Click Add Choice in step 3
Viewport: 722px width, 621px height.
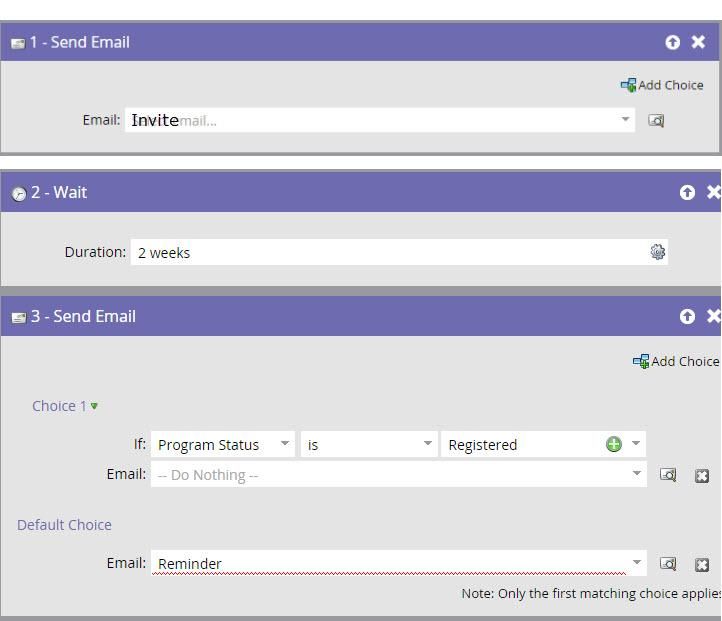676,361
